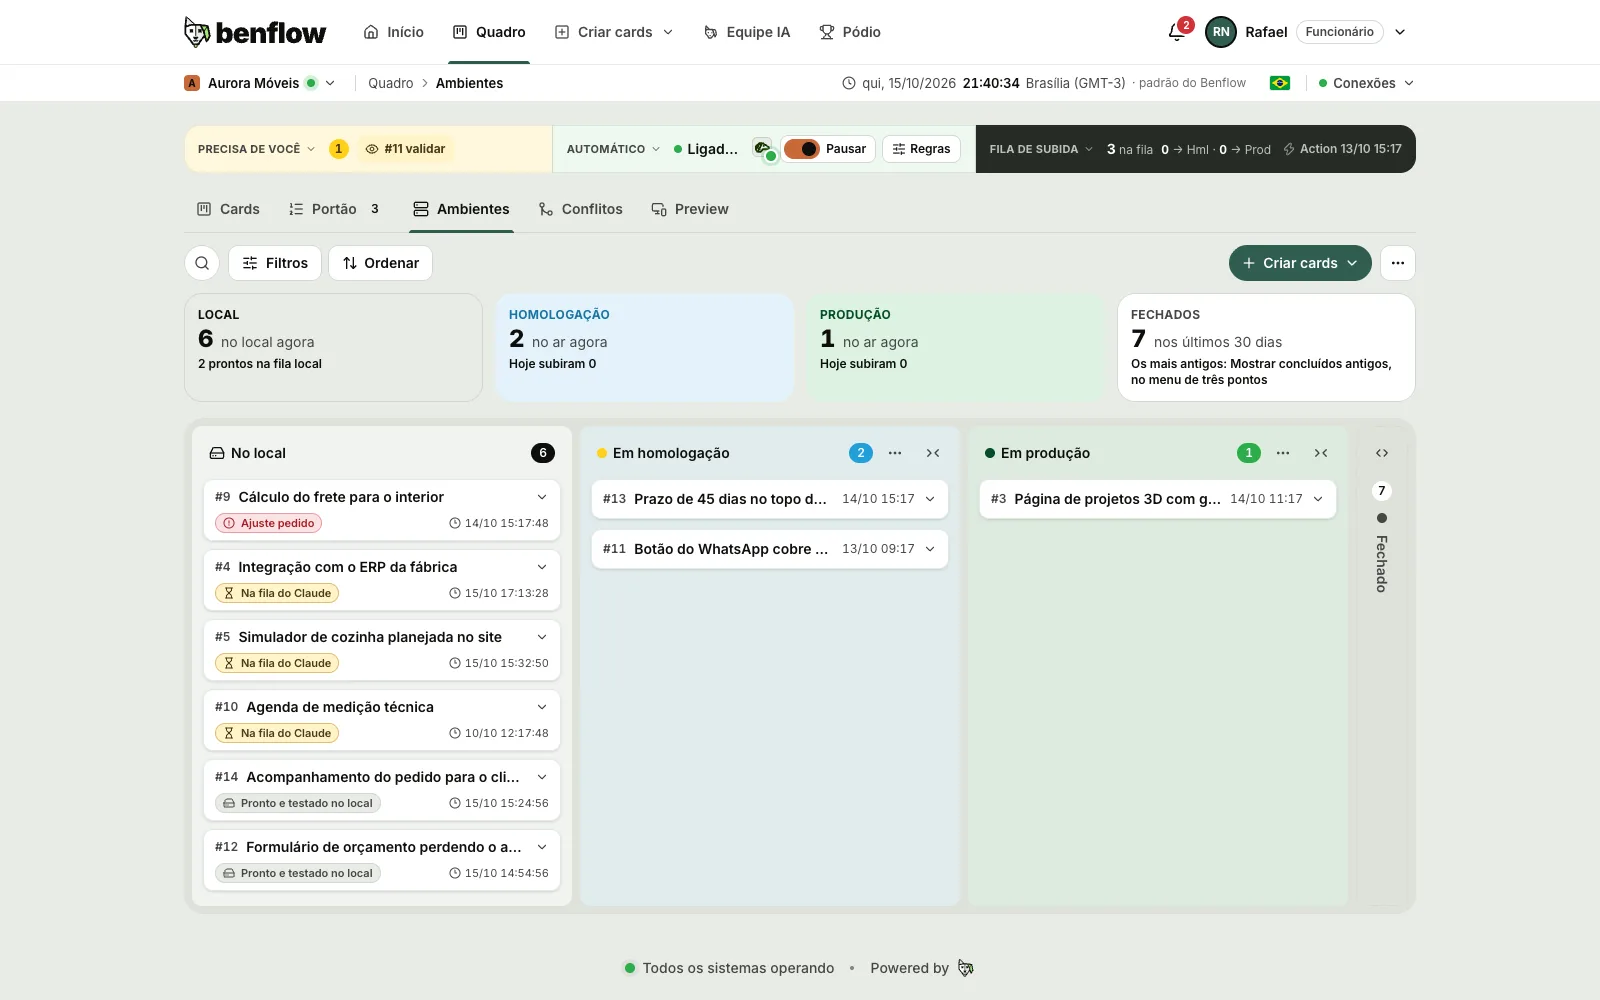Open the Quadro menu item
Image resolution: width=1600 pixels, height=1000 pixels.
click(x=489, y=32)
